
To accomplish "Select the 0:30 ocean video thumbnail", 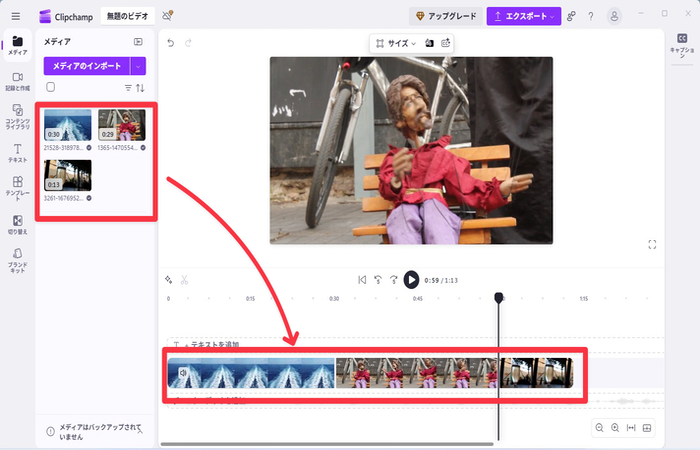I will 68,125.
